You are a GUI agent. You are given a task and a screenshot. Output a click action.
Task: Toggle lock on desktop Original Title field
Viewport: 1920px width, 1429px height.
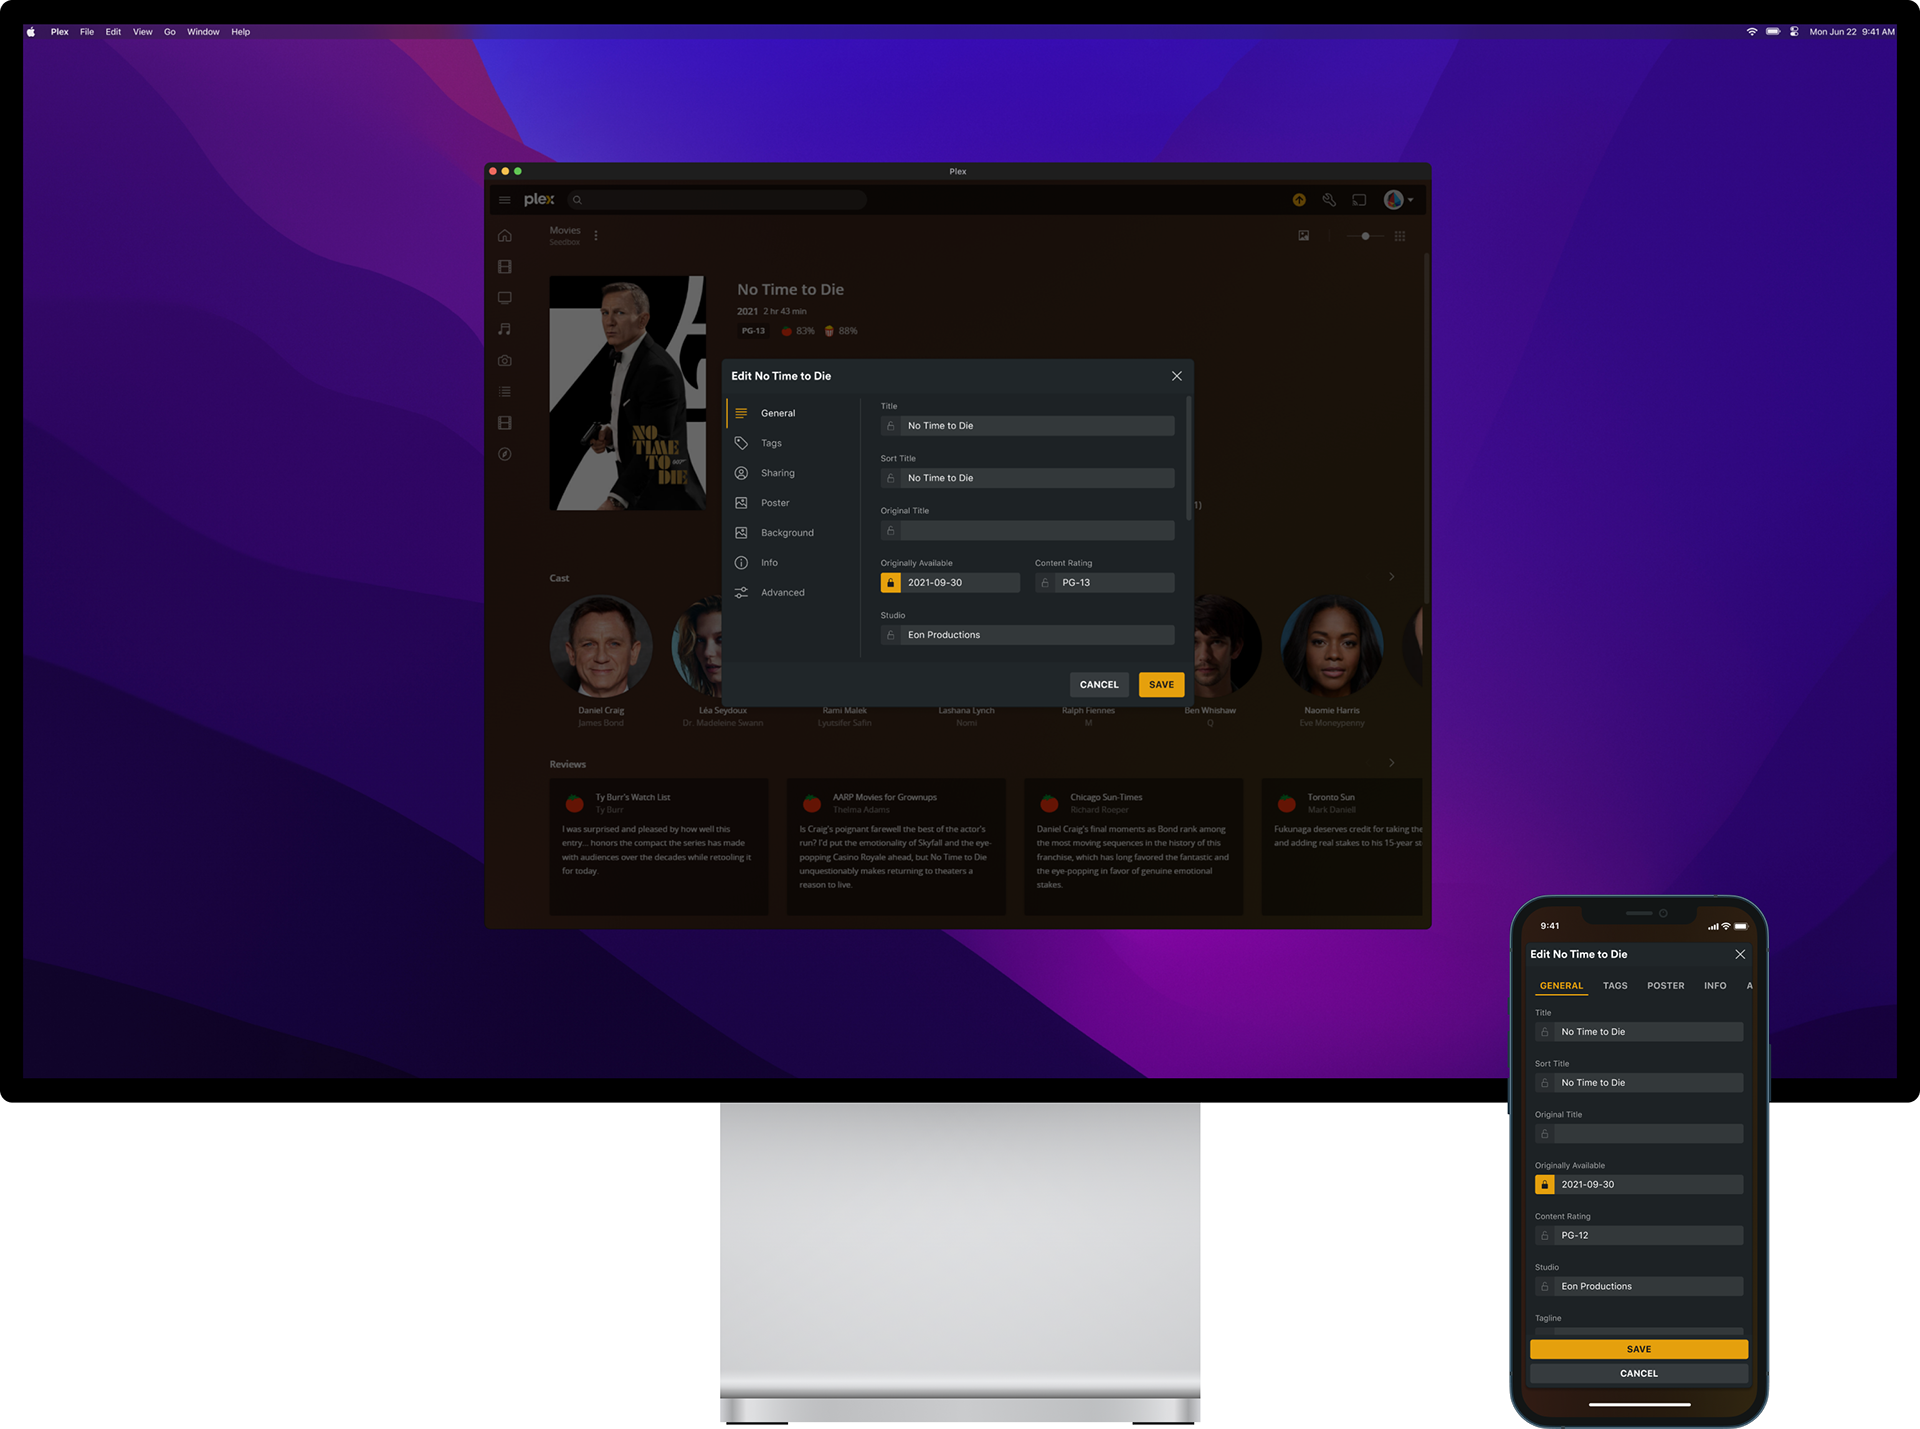(891, 531)
